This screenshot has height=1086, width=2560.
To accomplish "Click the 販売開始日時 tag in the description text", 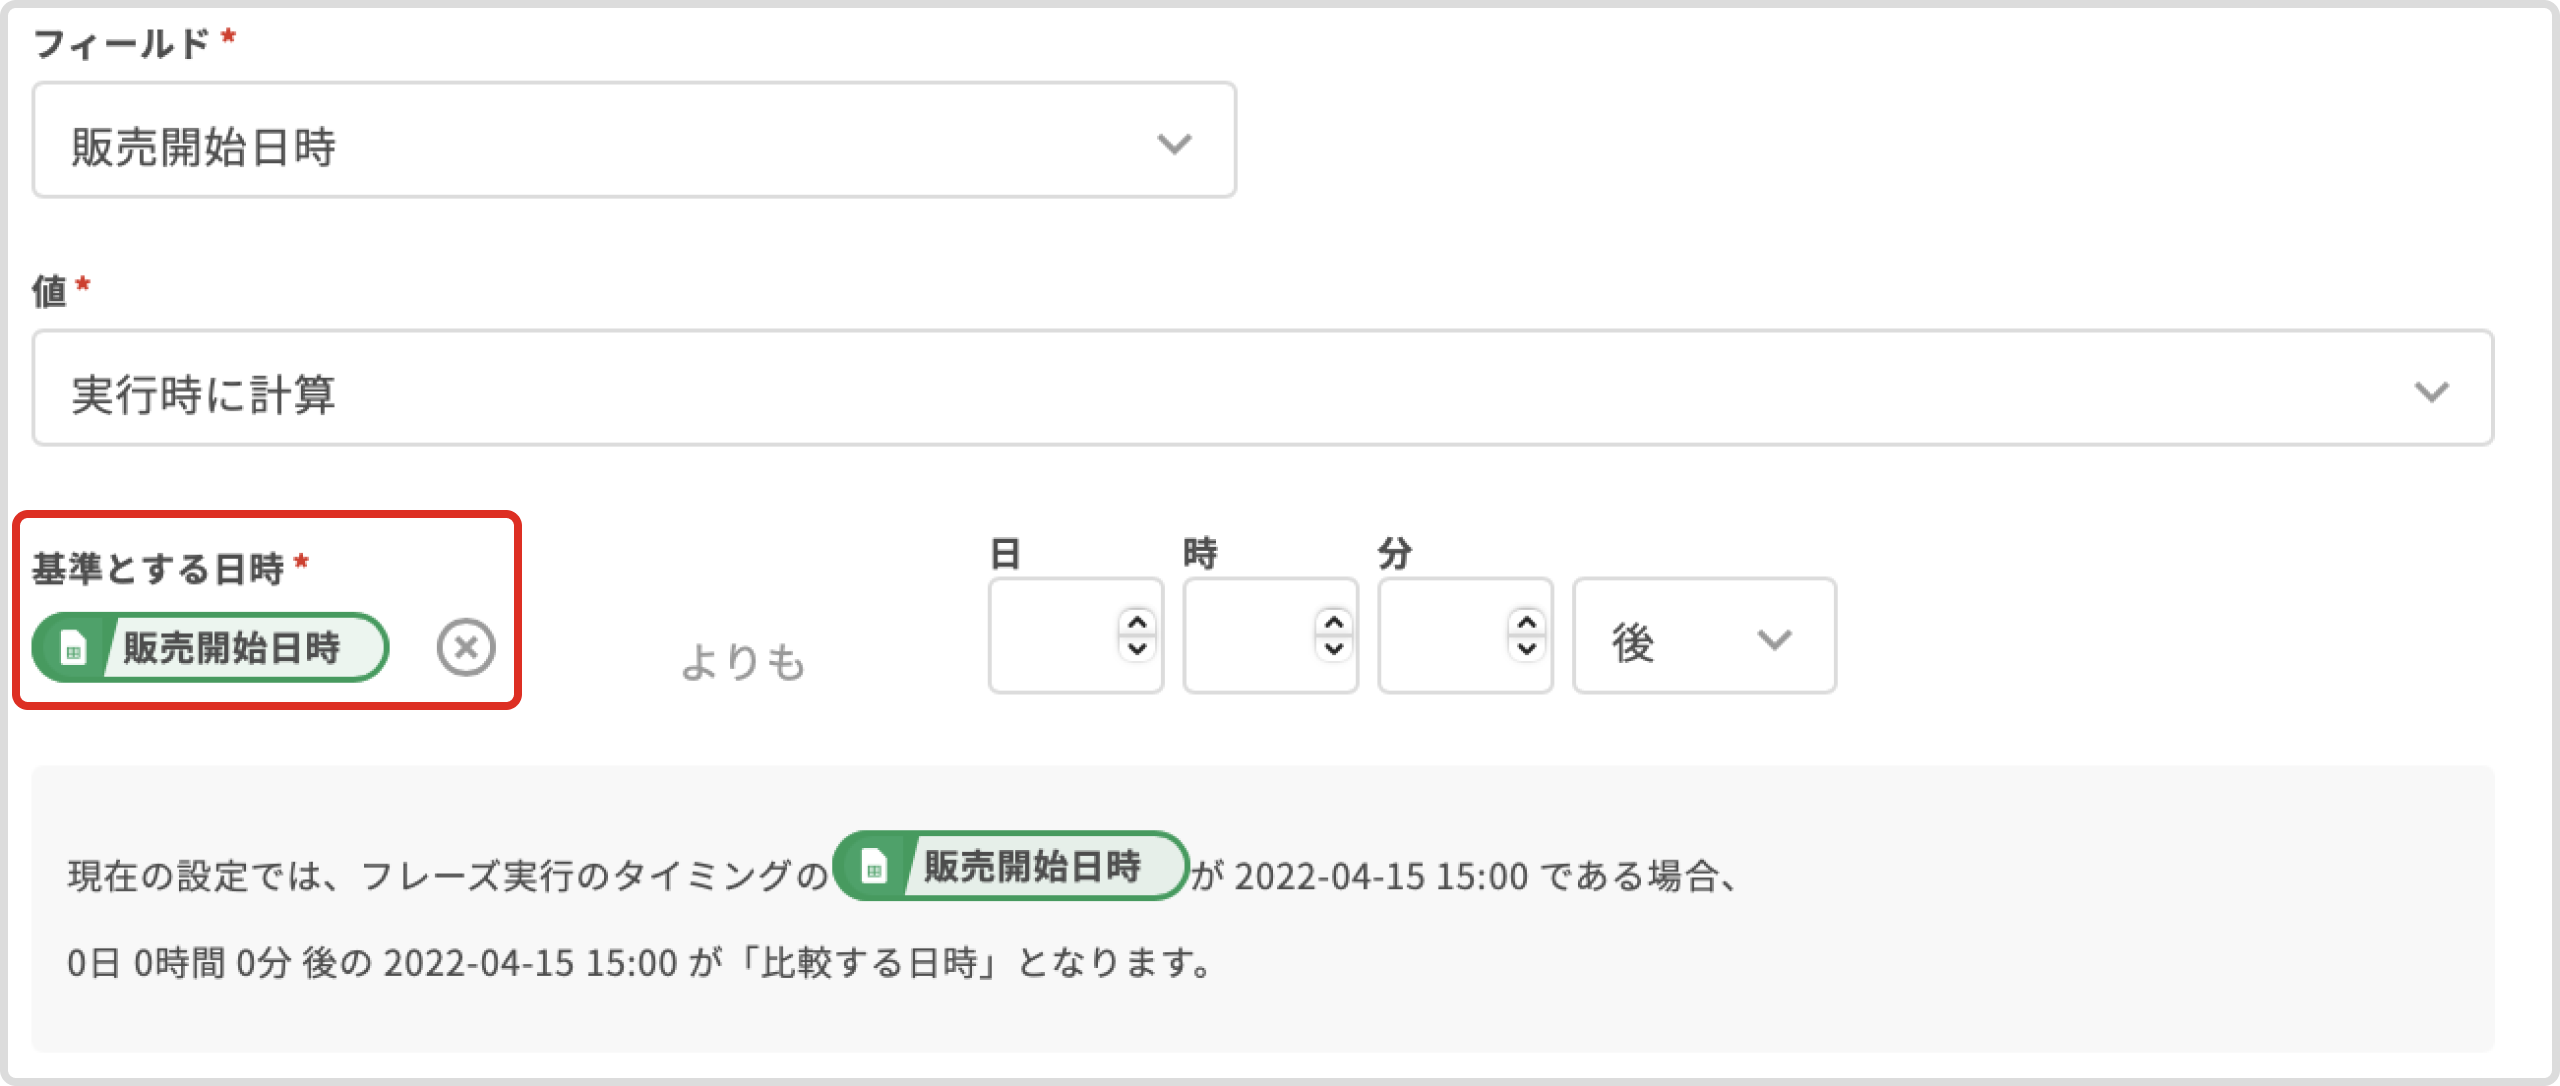I will (1032, 866).
